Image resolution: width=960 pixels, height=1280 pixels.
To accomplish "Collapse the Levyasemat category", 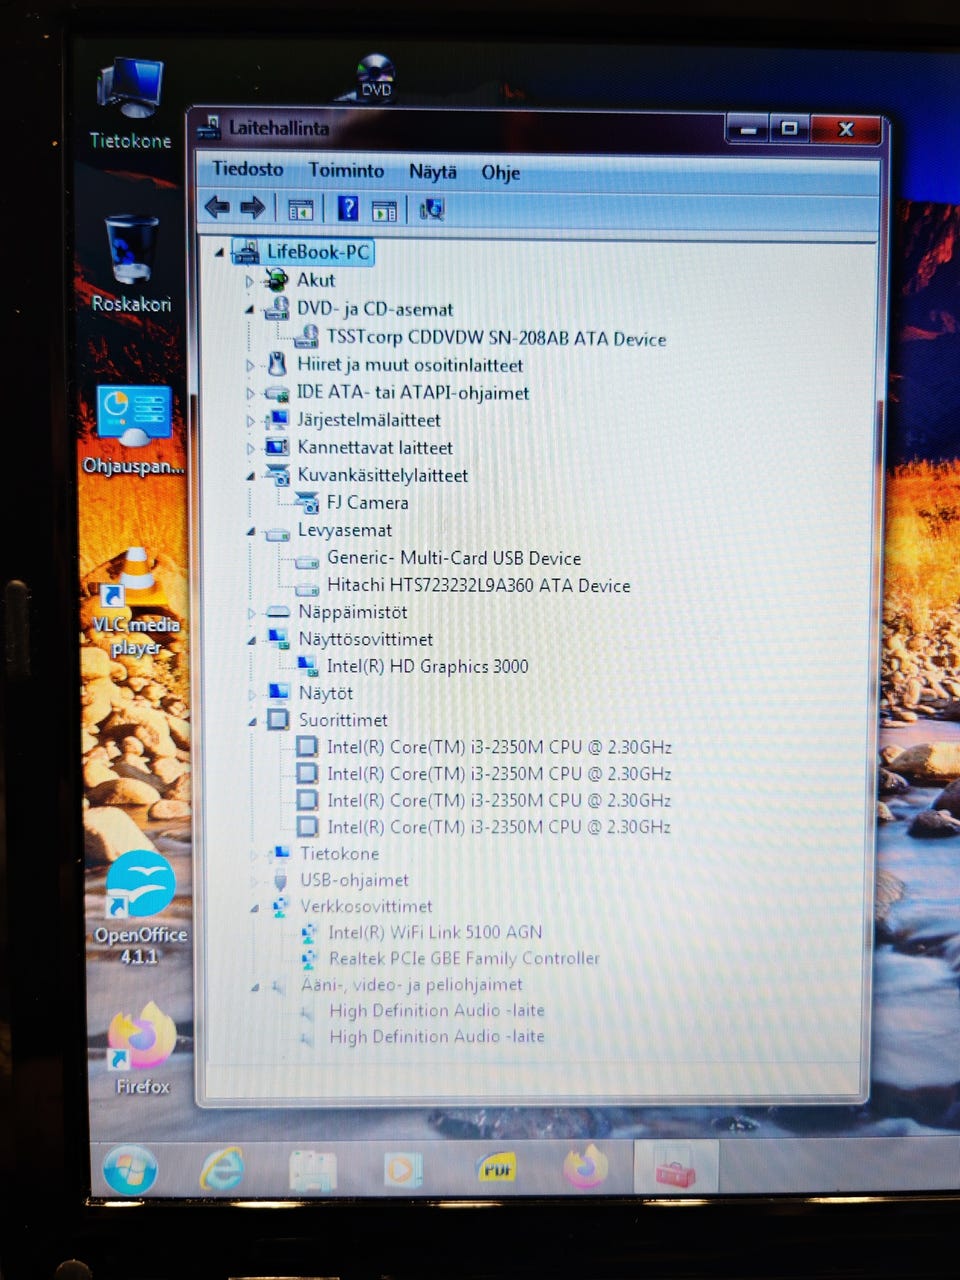I will [251, 532].
